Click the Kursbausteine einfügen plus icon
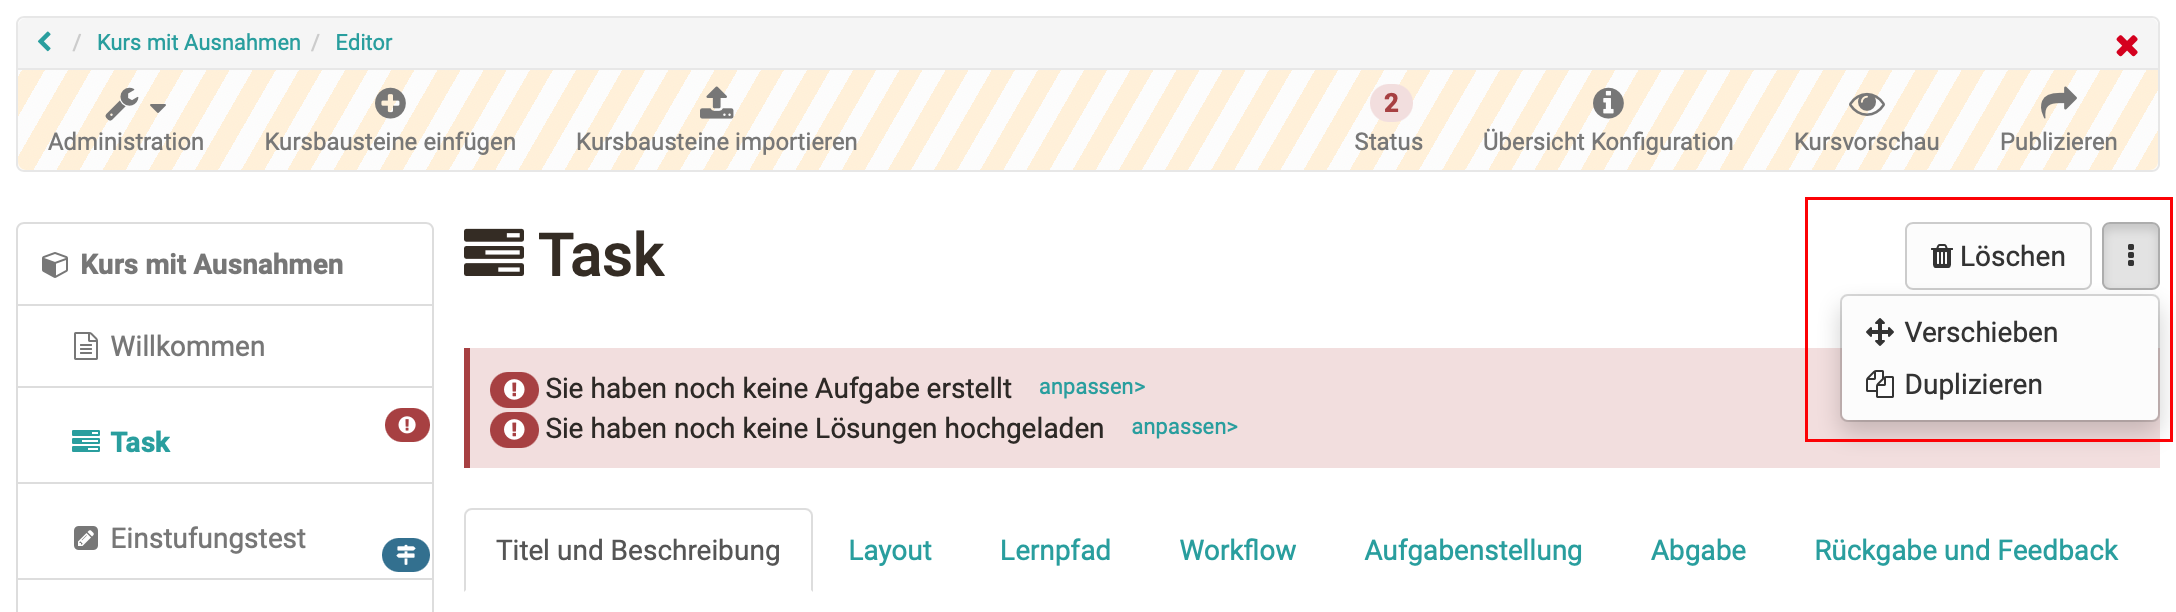Viewport: 2176px width, 612px height. pyautogui.click(x=390, y=103)
